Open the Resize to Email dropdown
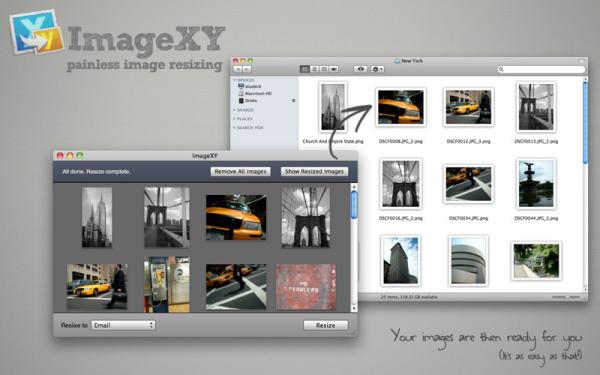Image resolution: width=600 pixels, height=375 pixels. click(x=123, y=325)
